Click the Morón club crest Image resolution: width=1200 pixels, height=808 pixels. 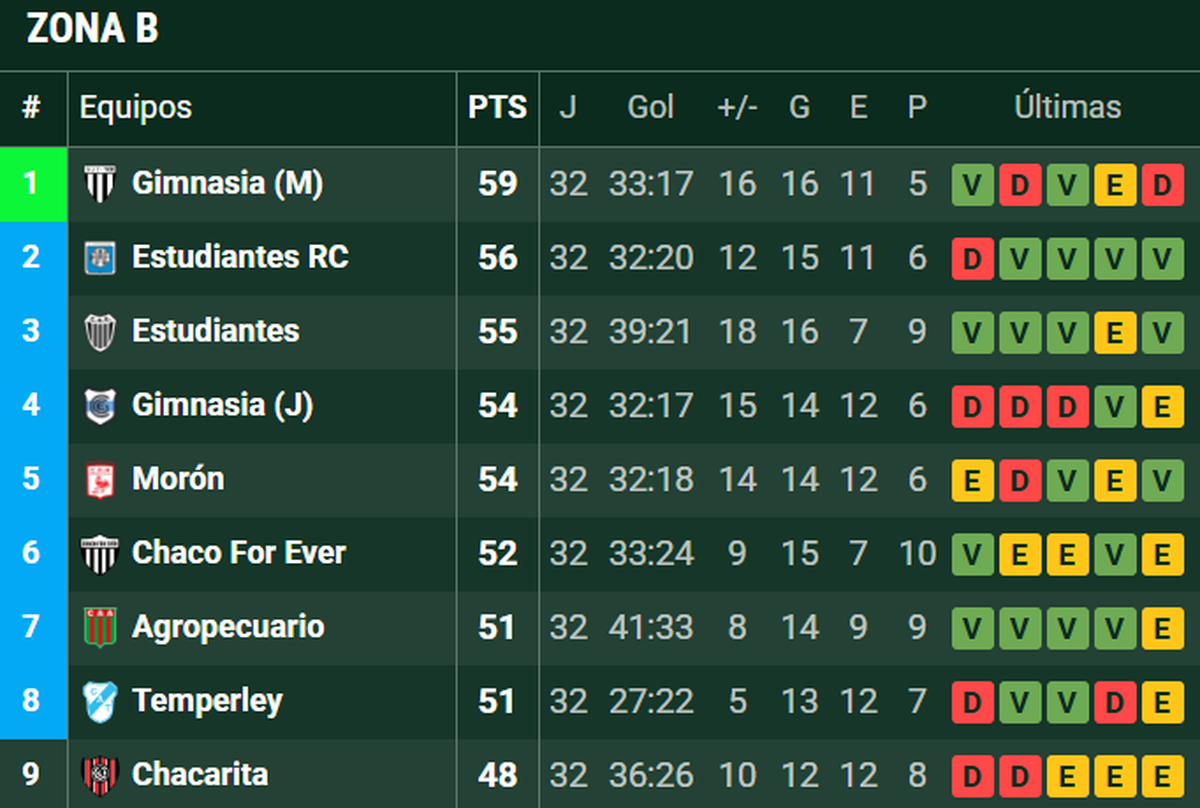[100, 479]
